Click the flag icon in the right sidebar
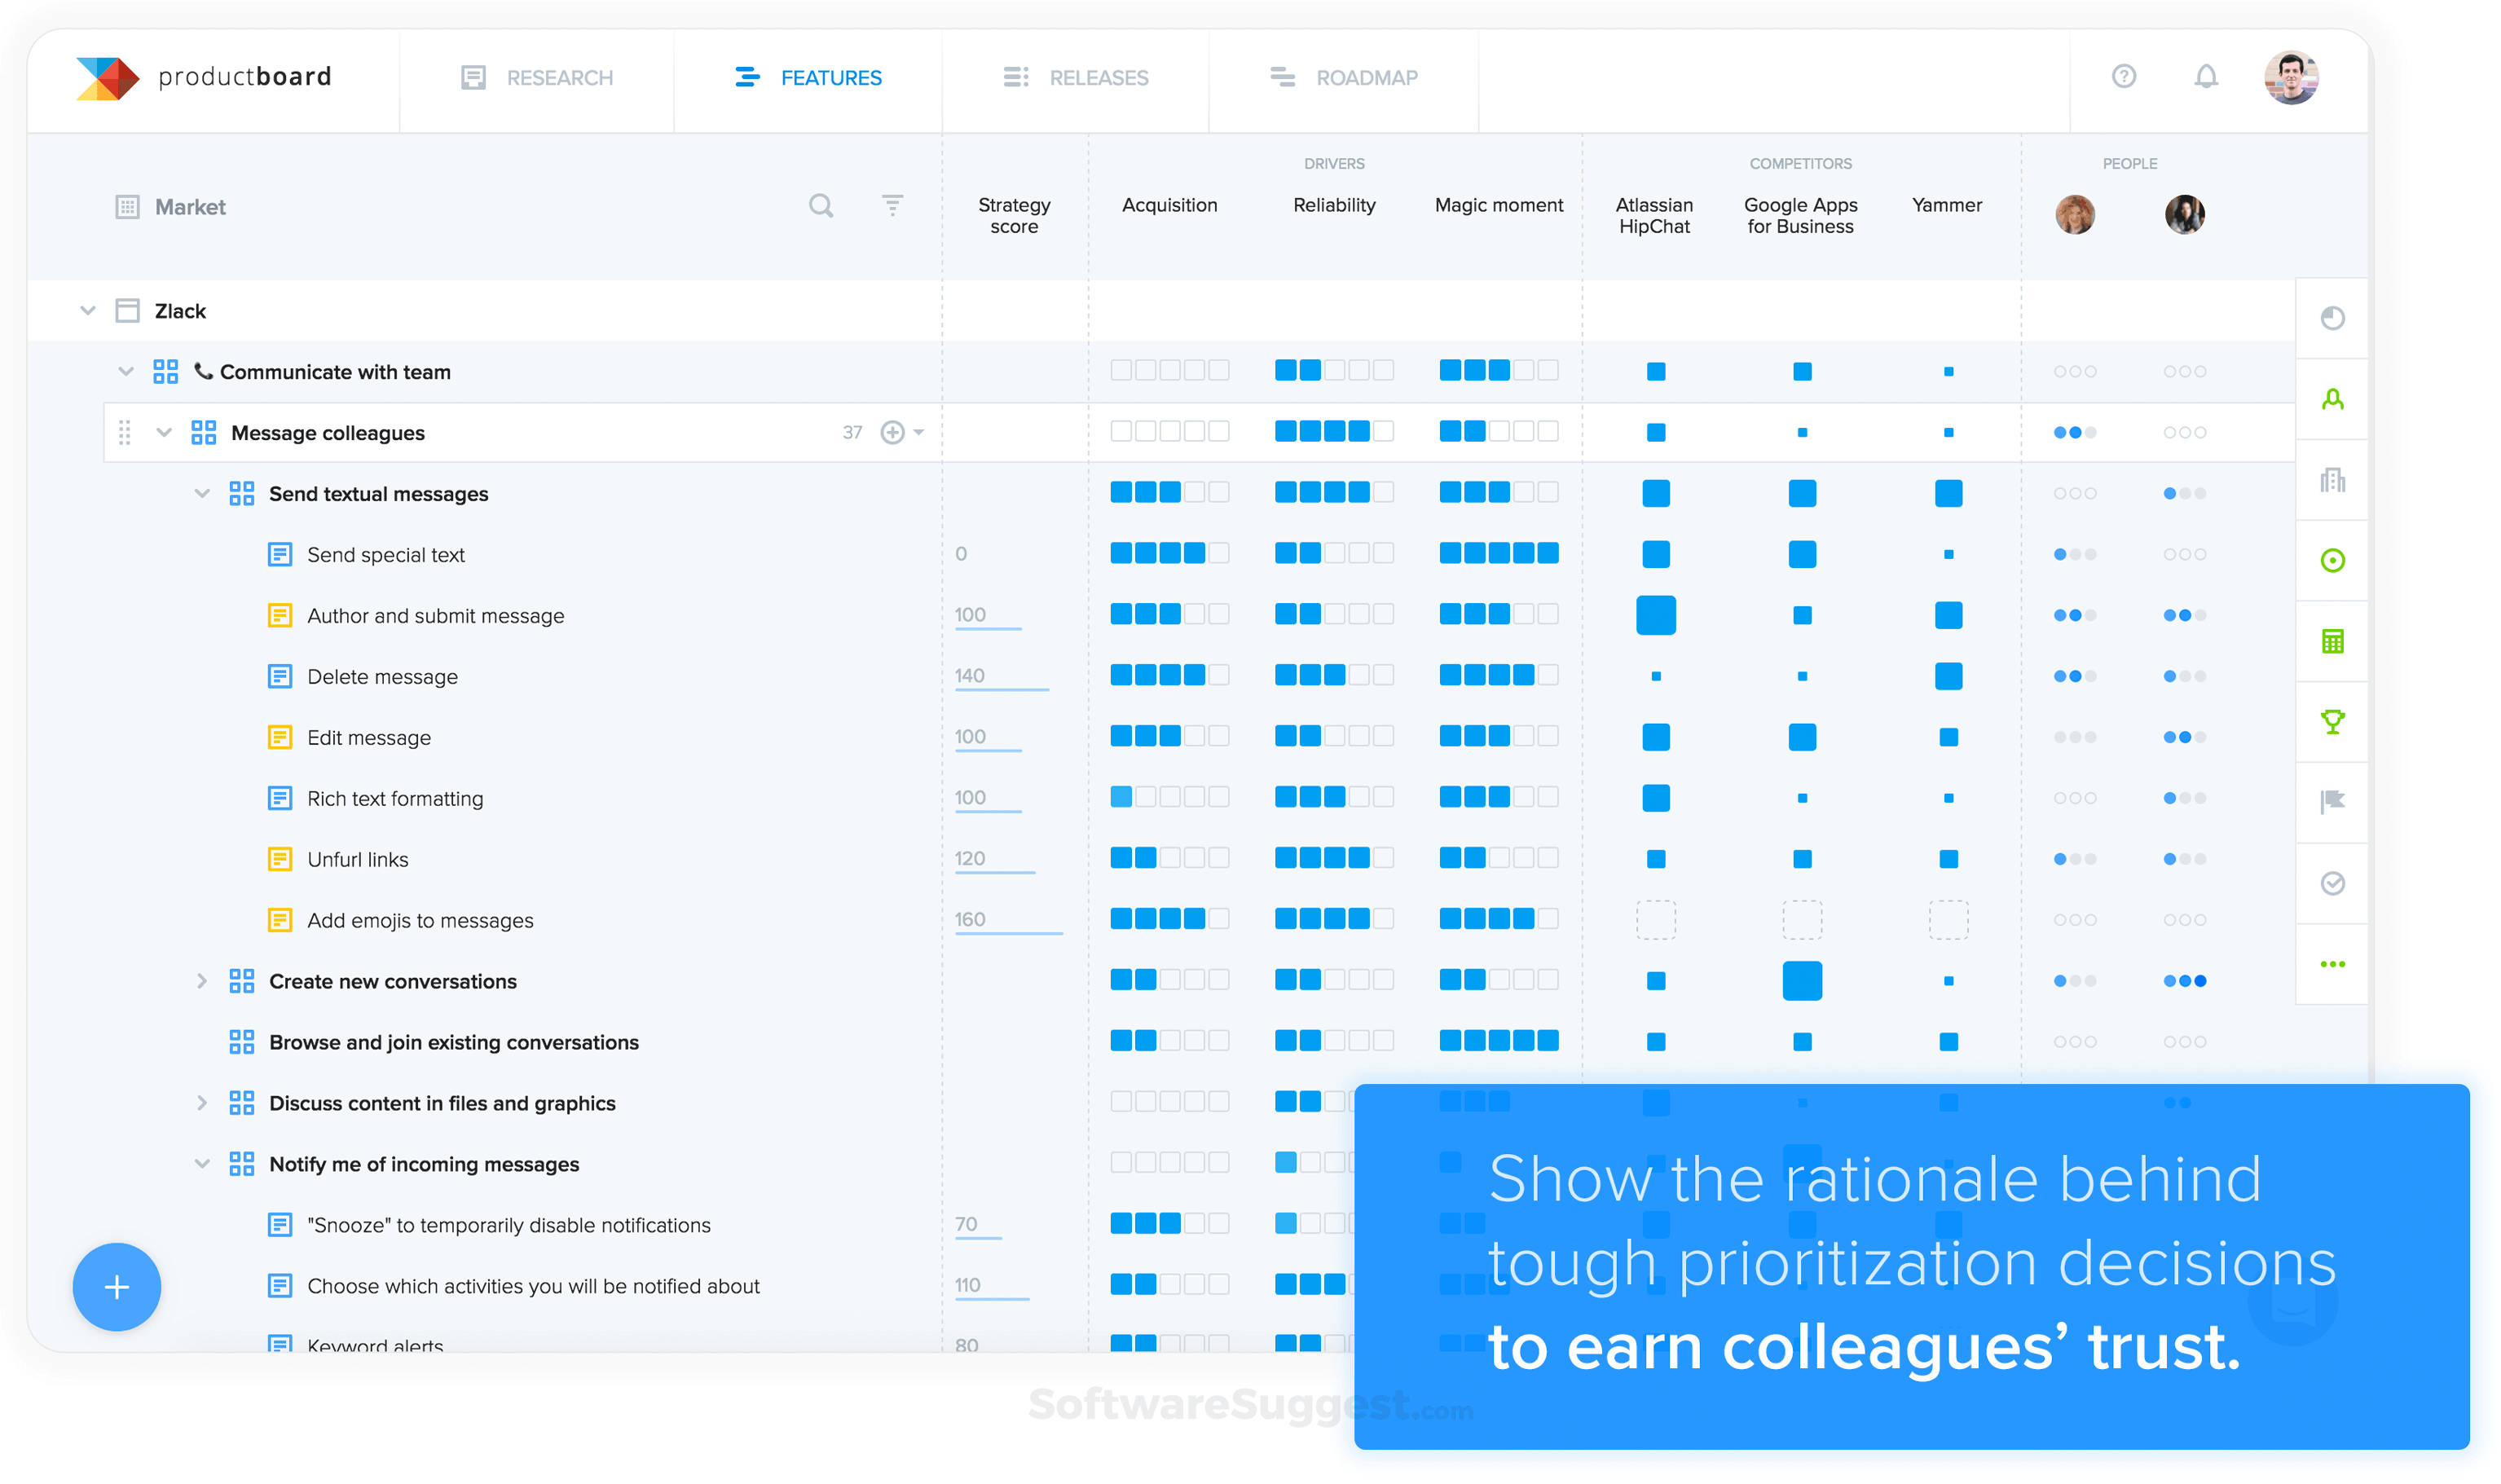This screenshot has width=2501, height=1484. pos(2332,801)
